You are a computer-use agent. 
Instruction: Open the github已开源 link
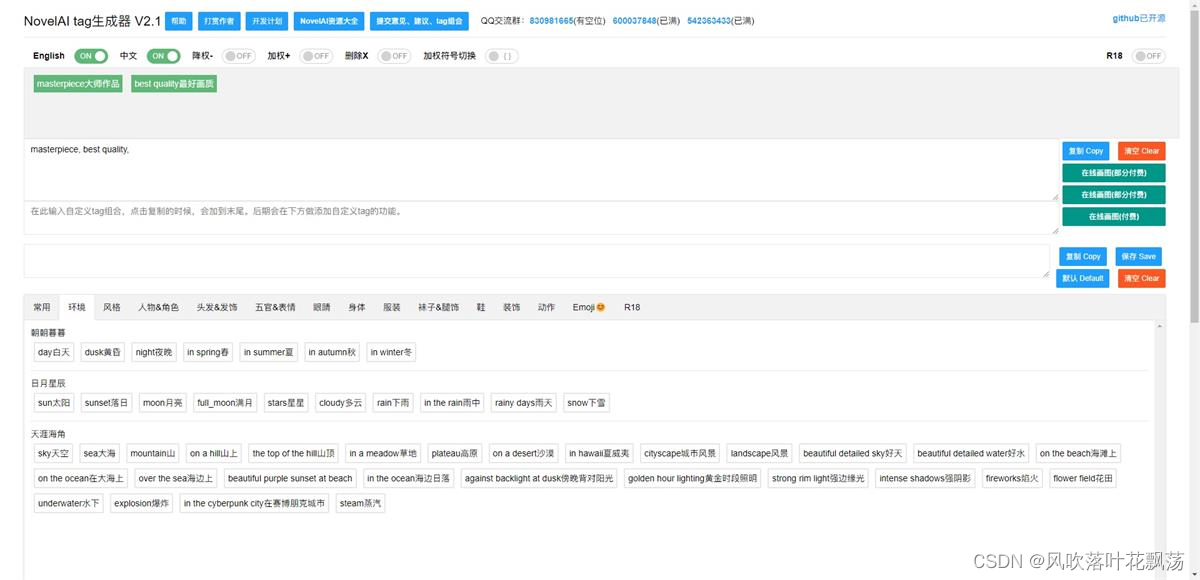click(x=1139, y=18)
